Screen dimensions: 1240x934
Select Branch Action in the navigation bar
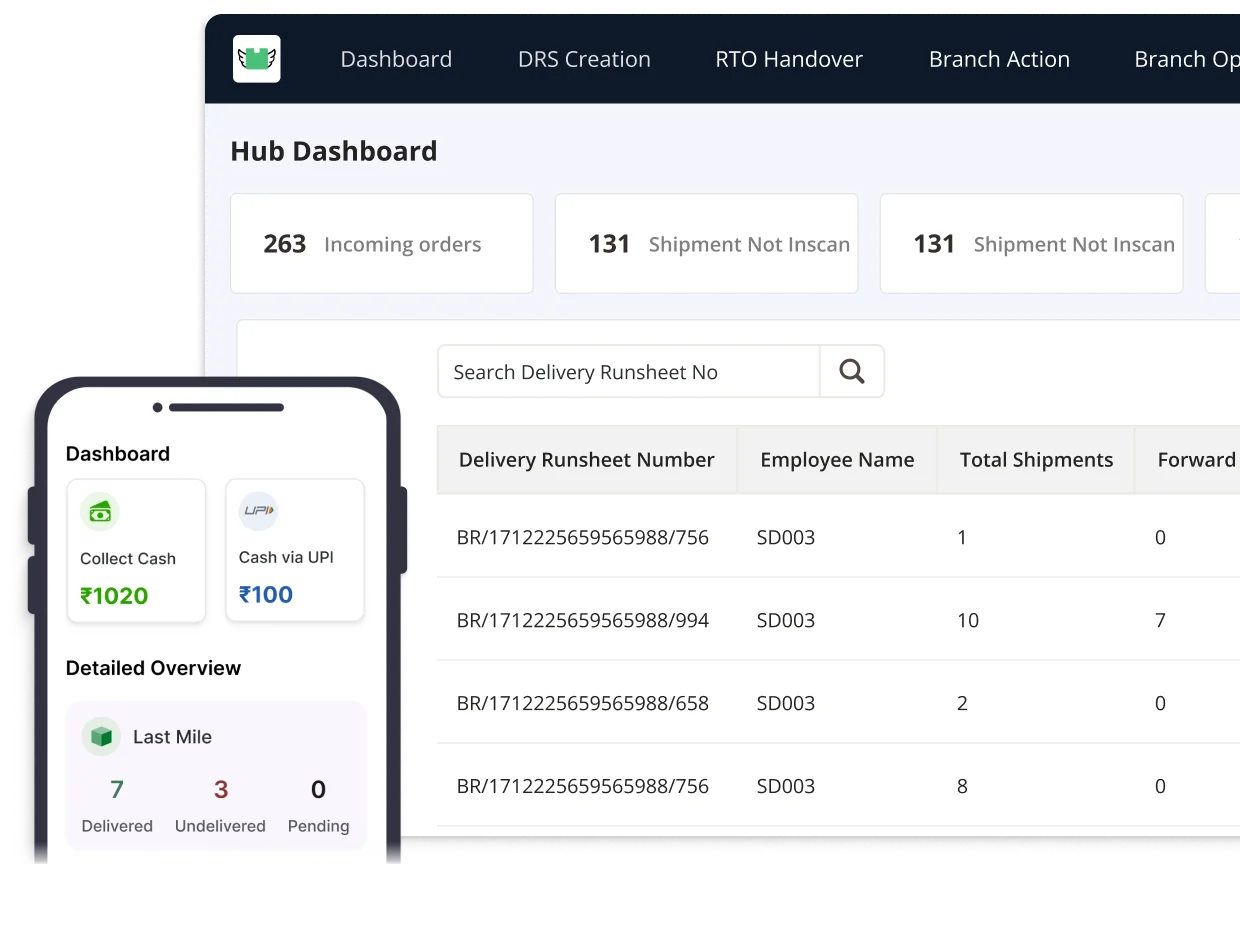(999, 59)
